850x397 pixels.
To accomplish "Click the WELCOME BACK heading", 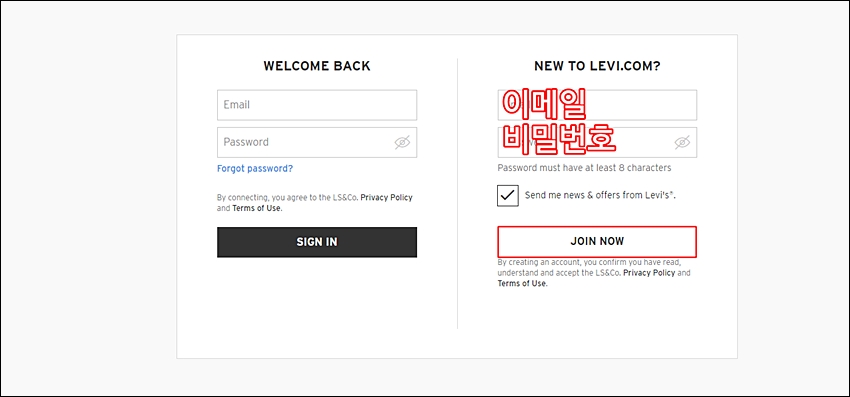I will [x=317, y=66].
